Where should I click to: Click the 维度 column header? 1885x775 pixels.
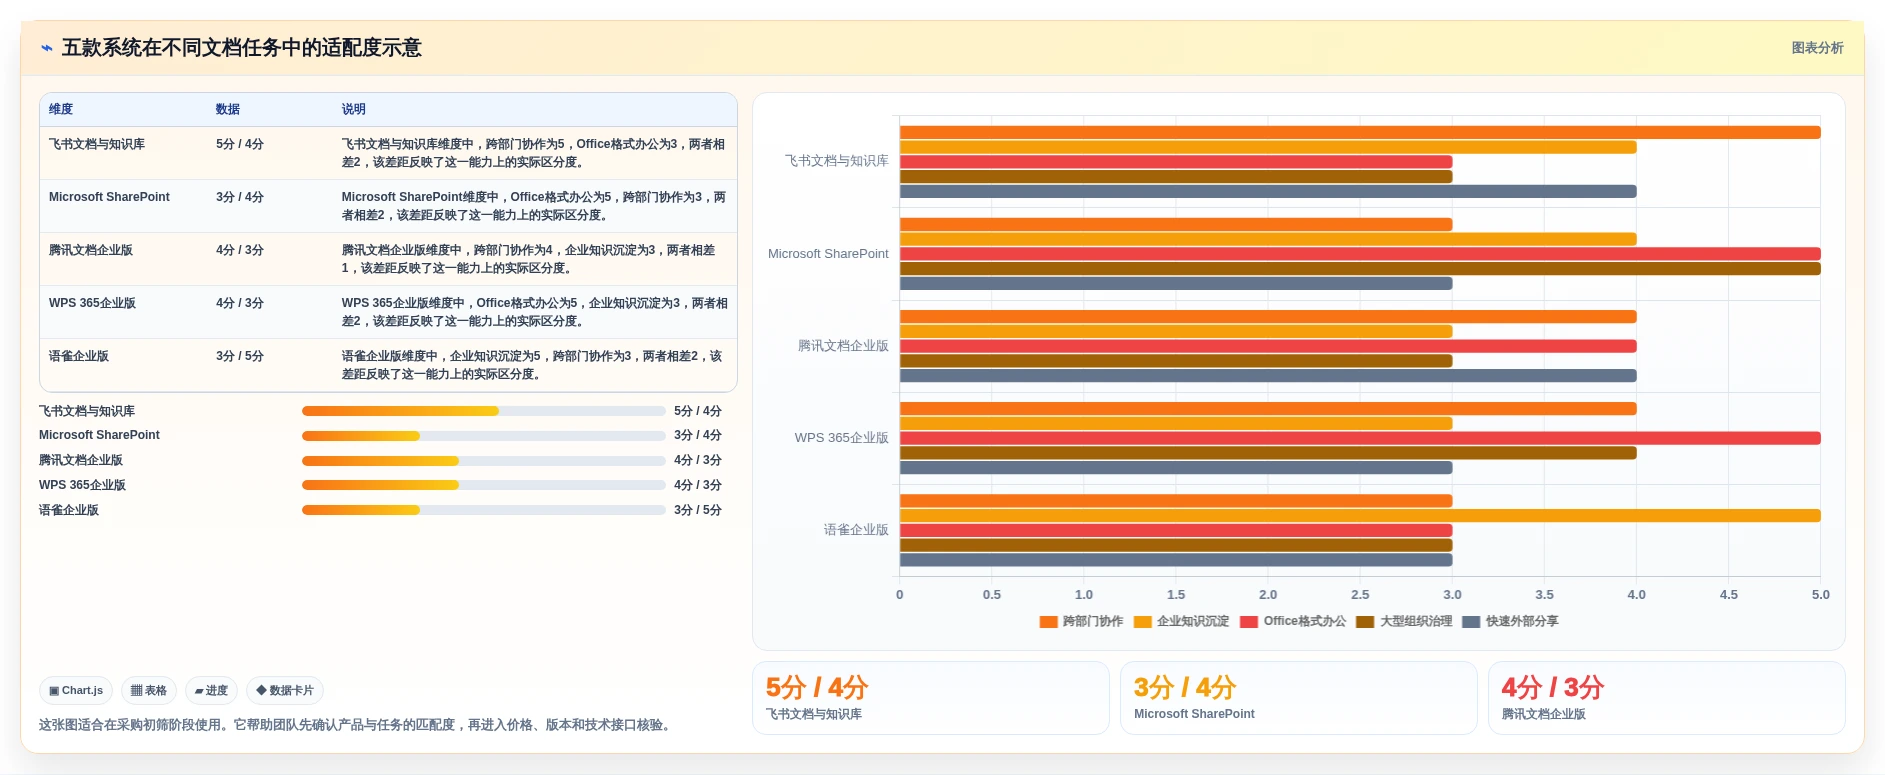point(61,109)
